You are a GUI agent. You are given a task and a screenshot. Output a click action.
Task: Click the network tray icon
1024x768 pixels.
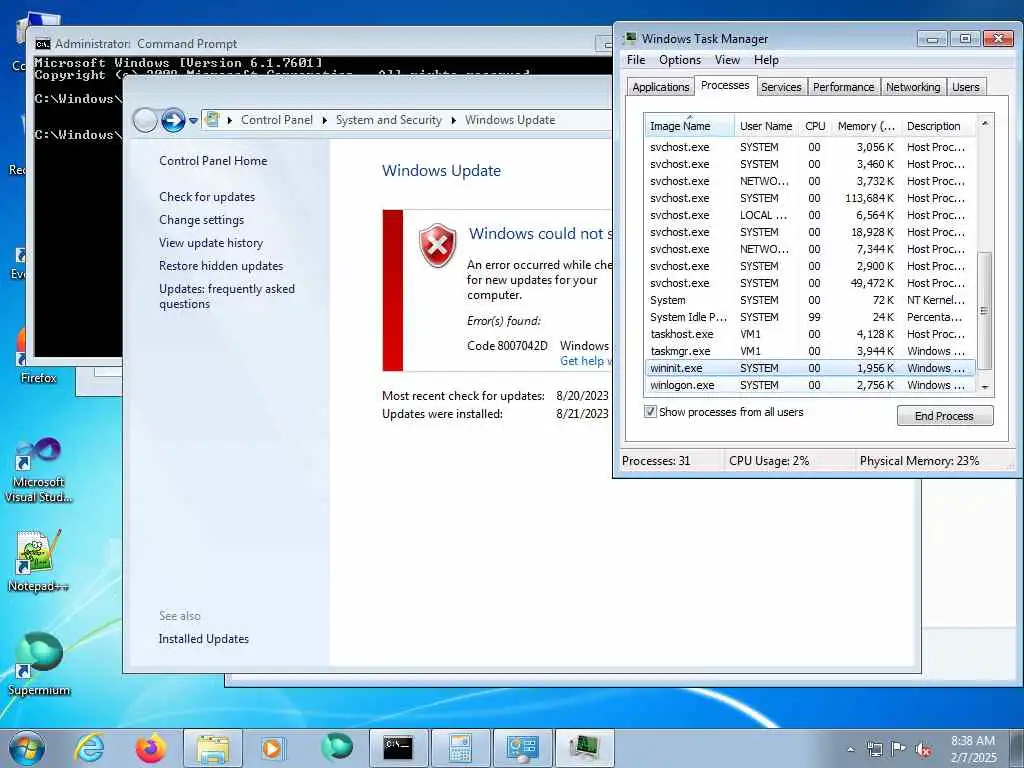coord(874,749)
